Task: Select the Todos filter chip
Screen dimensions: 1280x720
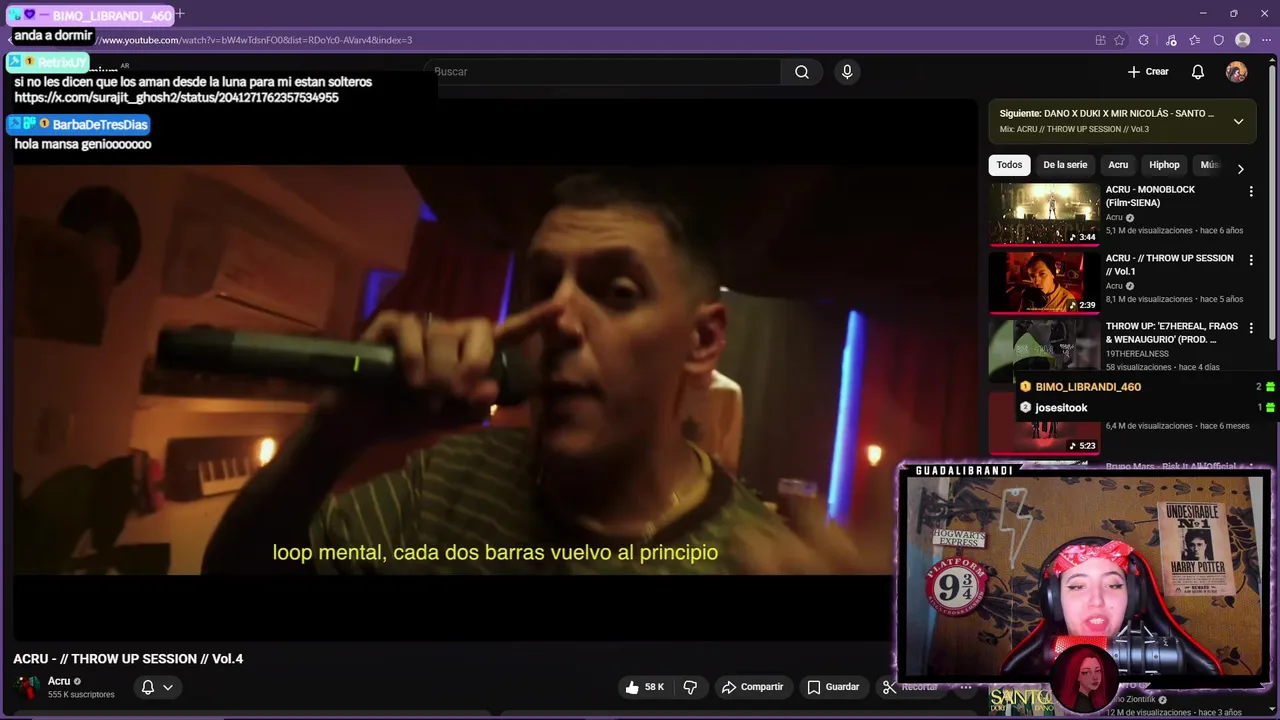Action: (x=1009, y=165)
